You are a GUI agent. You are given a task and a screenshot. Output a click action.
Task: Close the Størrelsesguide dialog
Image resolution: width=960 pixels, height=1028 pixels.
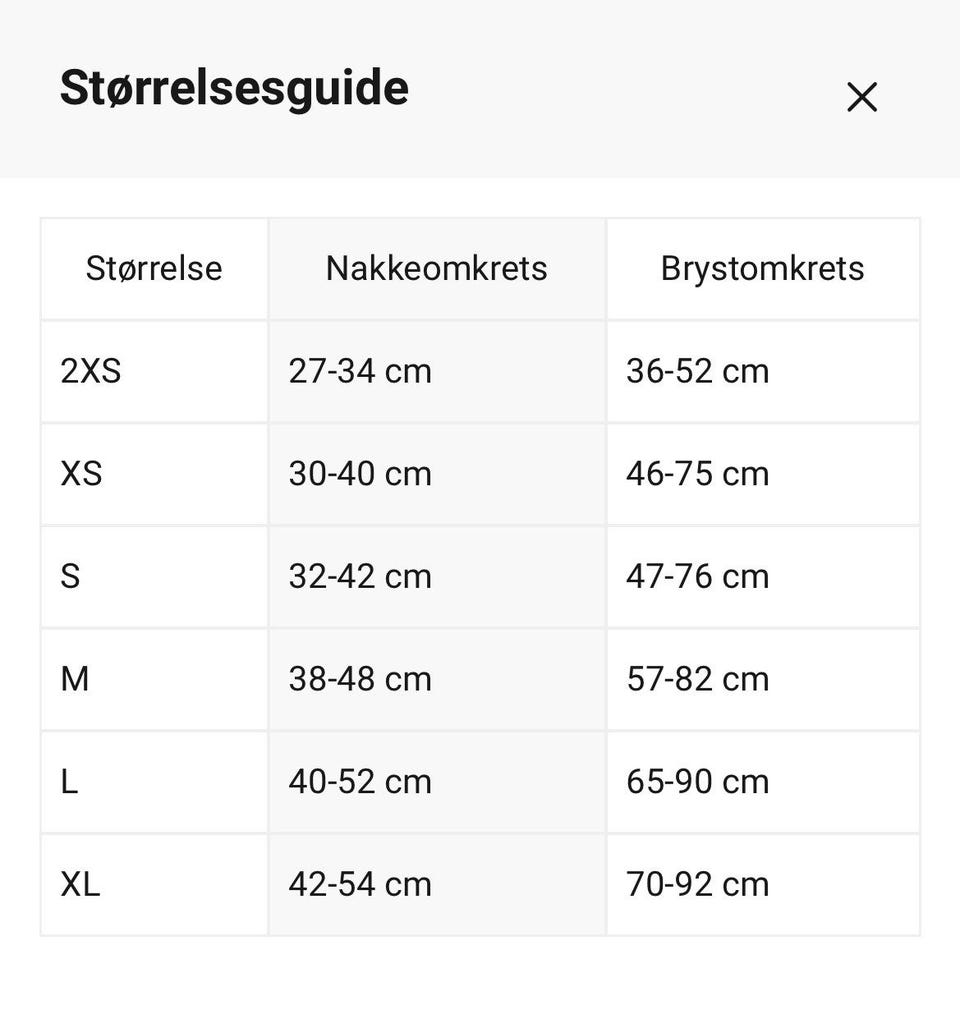coord(861,97)
